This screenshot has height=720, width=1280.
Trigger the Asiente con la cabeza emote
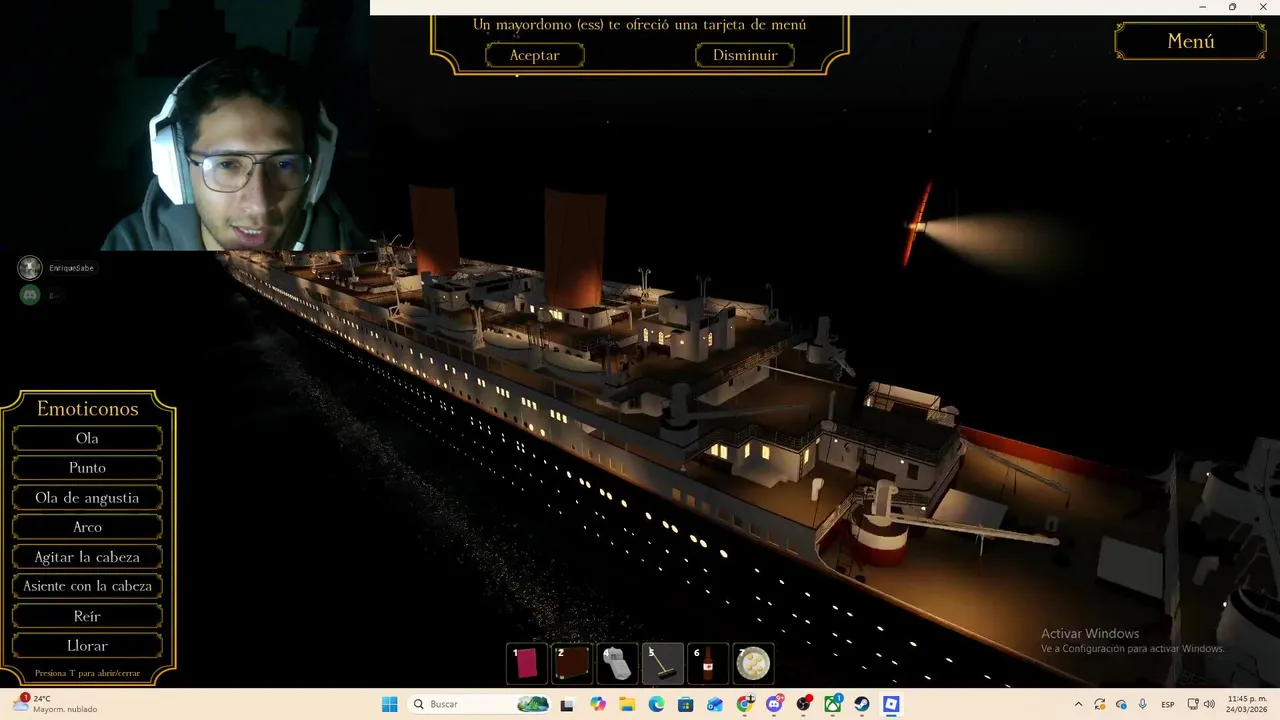click(x=87, y=586)
